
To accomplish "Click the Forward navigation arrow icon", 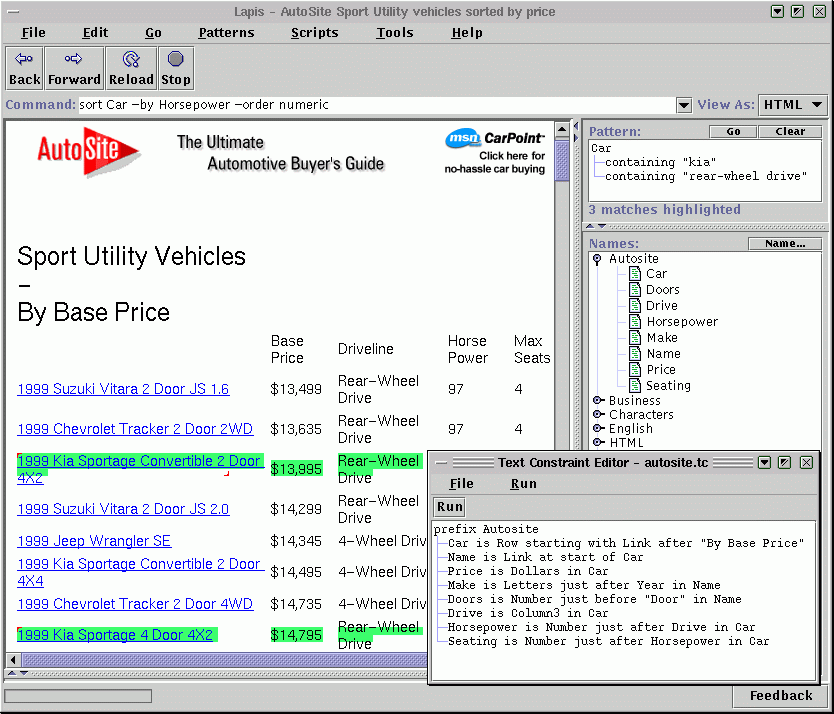I will click(x=74, y=60).
